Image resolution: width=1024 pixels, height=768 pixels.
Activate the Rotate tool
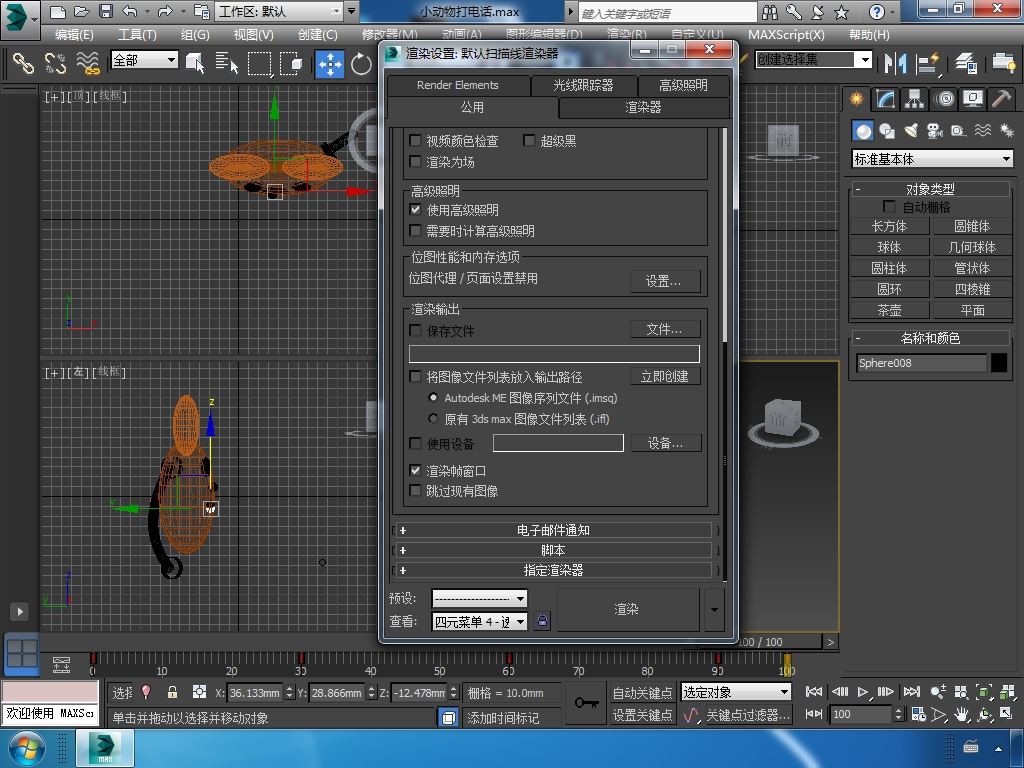point(360,64)
